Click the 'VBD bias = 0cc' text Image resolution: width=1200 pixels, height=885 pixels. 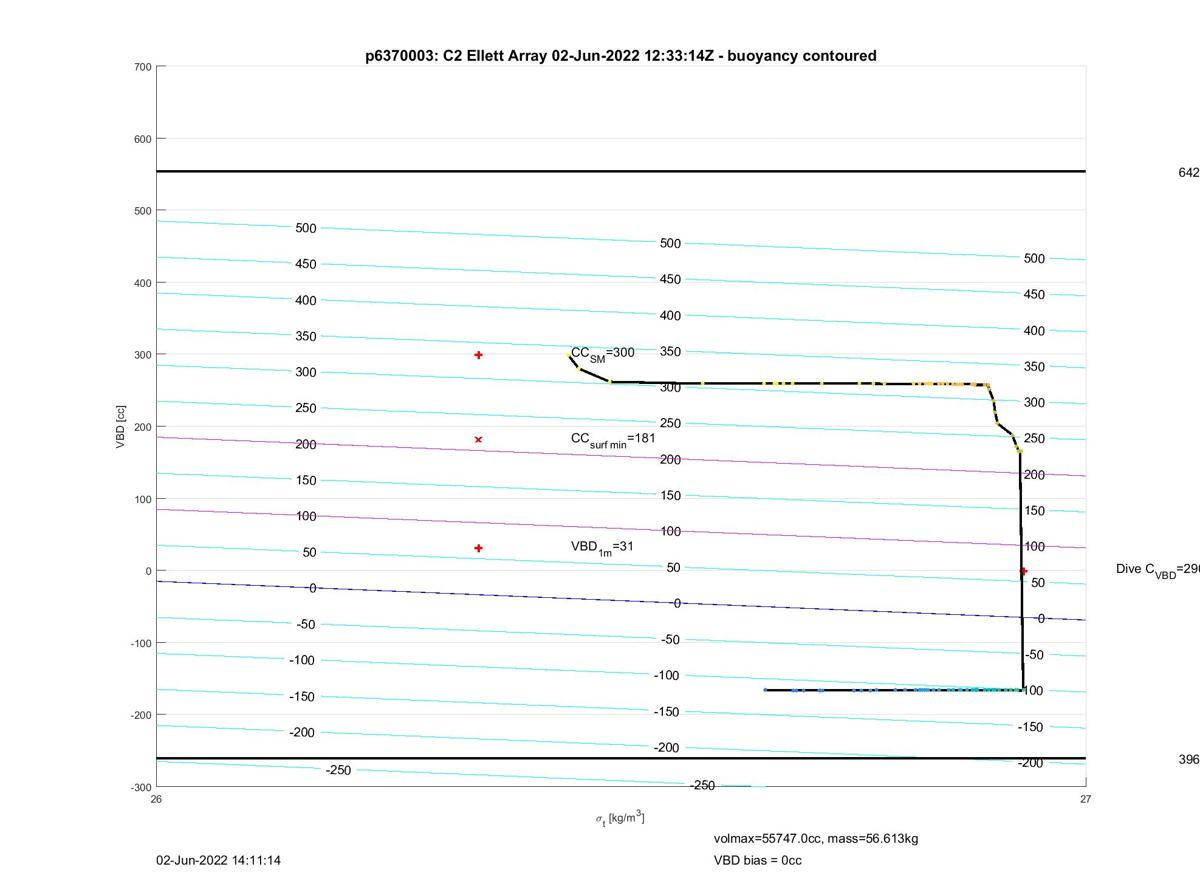(x=757, y=860)
